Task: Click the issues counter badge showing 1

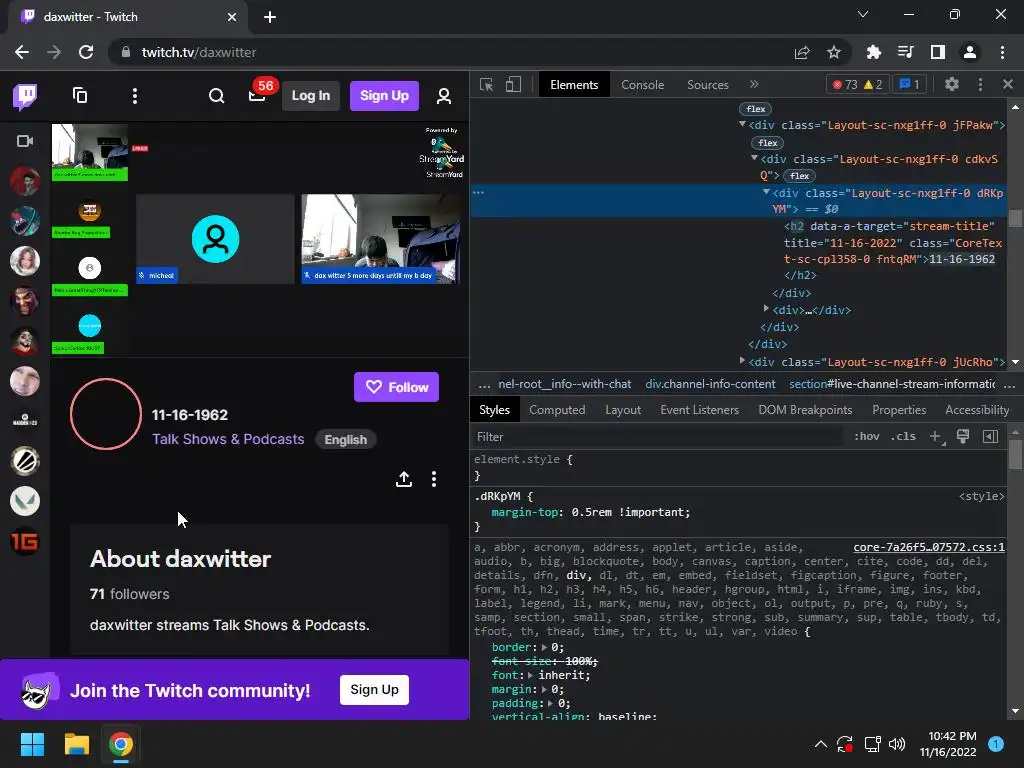Action: pos(909,84)
